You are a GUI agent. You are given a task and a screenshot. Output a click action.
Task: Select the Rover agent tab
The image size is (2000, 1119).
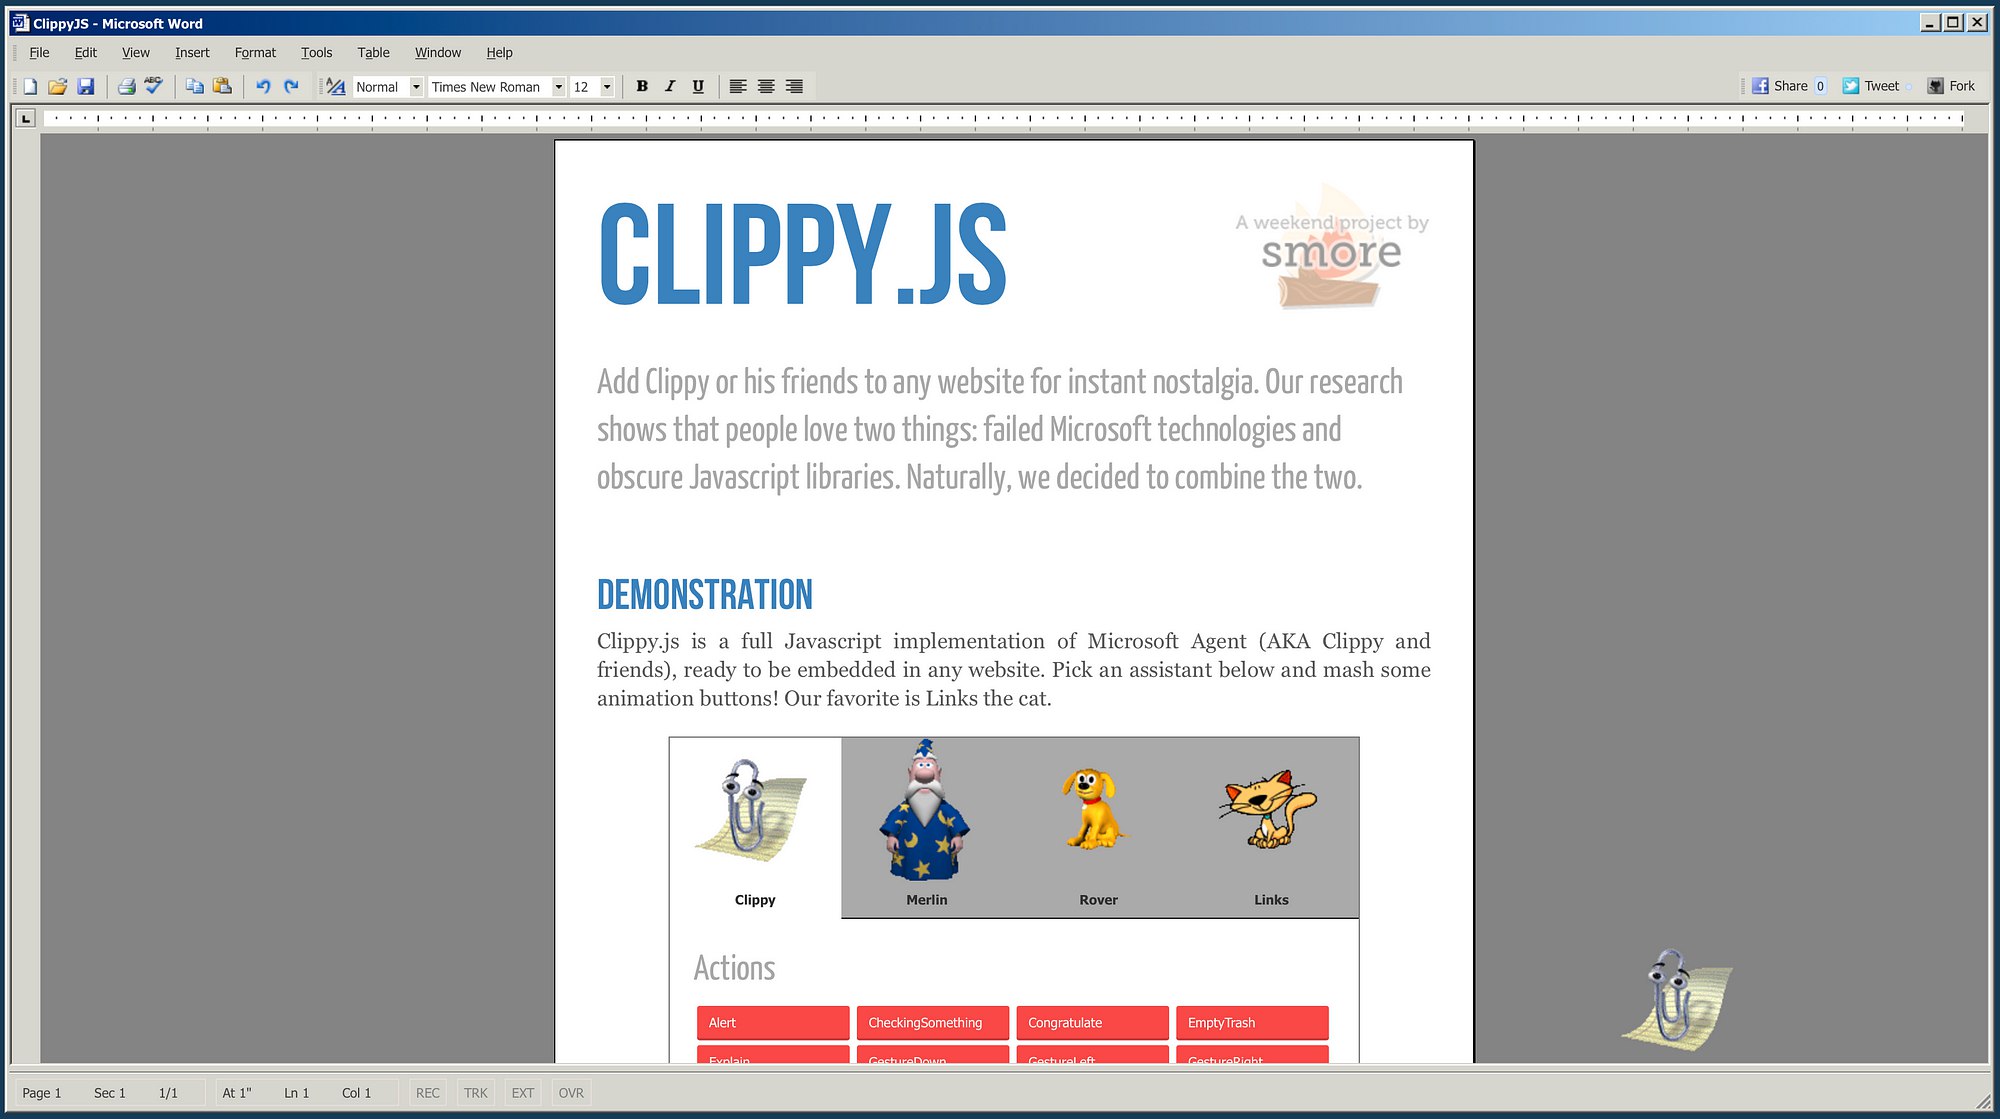pos(1099,828)
